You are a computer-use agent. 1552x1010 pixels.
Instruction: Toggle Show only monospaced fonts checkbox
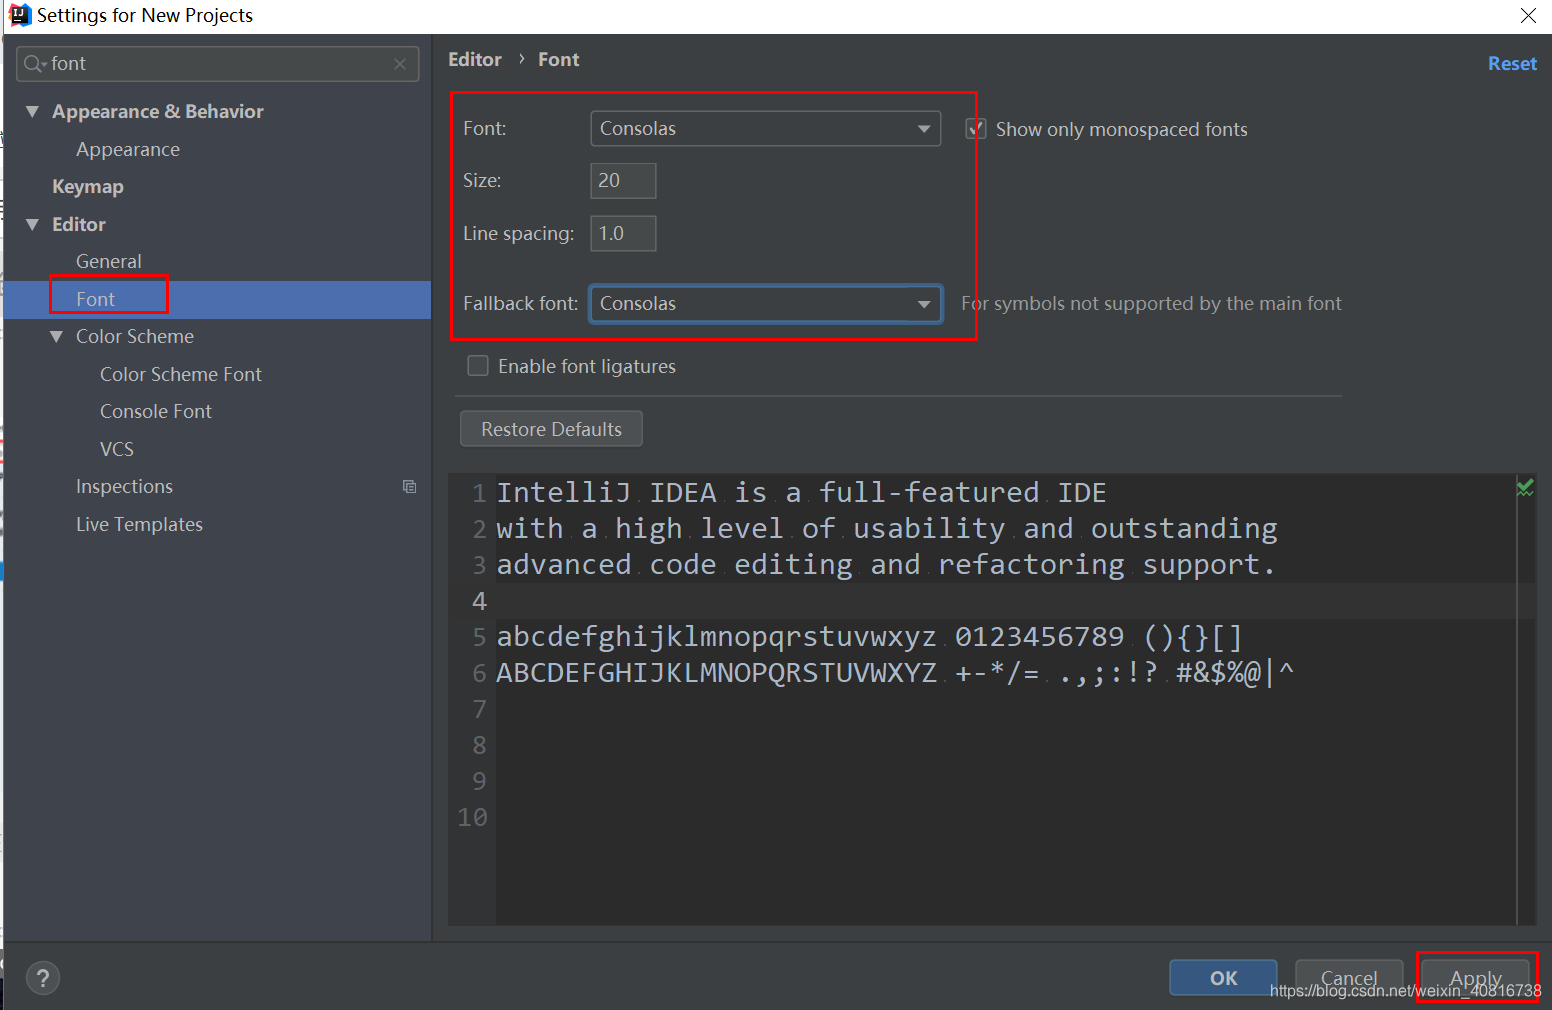tap(976, 129)
